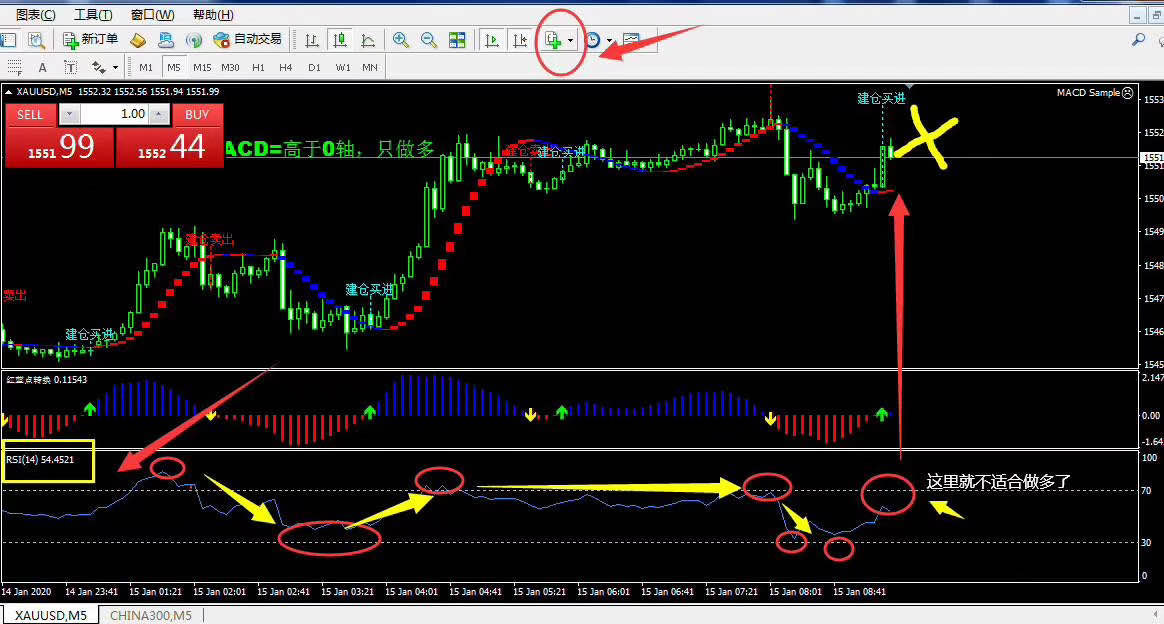Switch to D1 timeframe
This screenshot has width=1164, height=624.
tap(314, 68)
